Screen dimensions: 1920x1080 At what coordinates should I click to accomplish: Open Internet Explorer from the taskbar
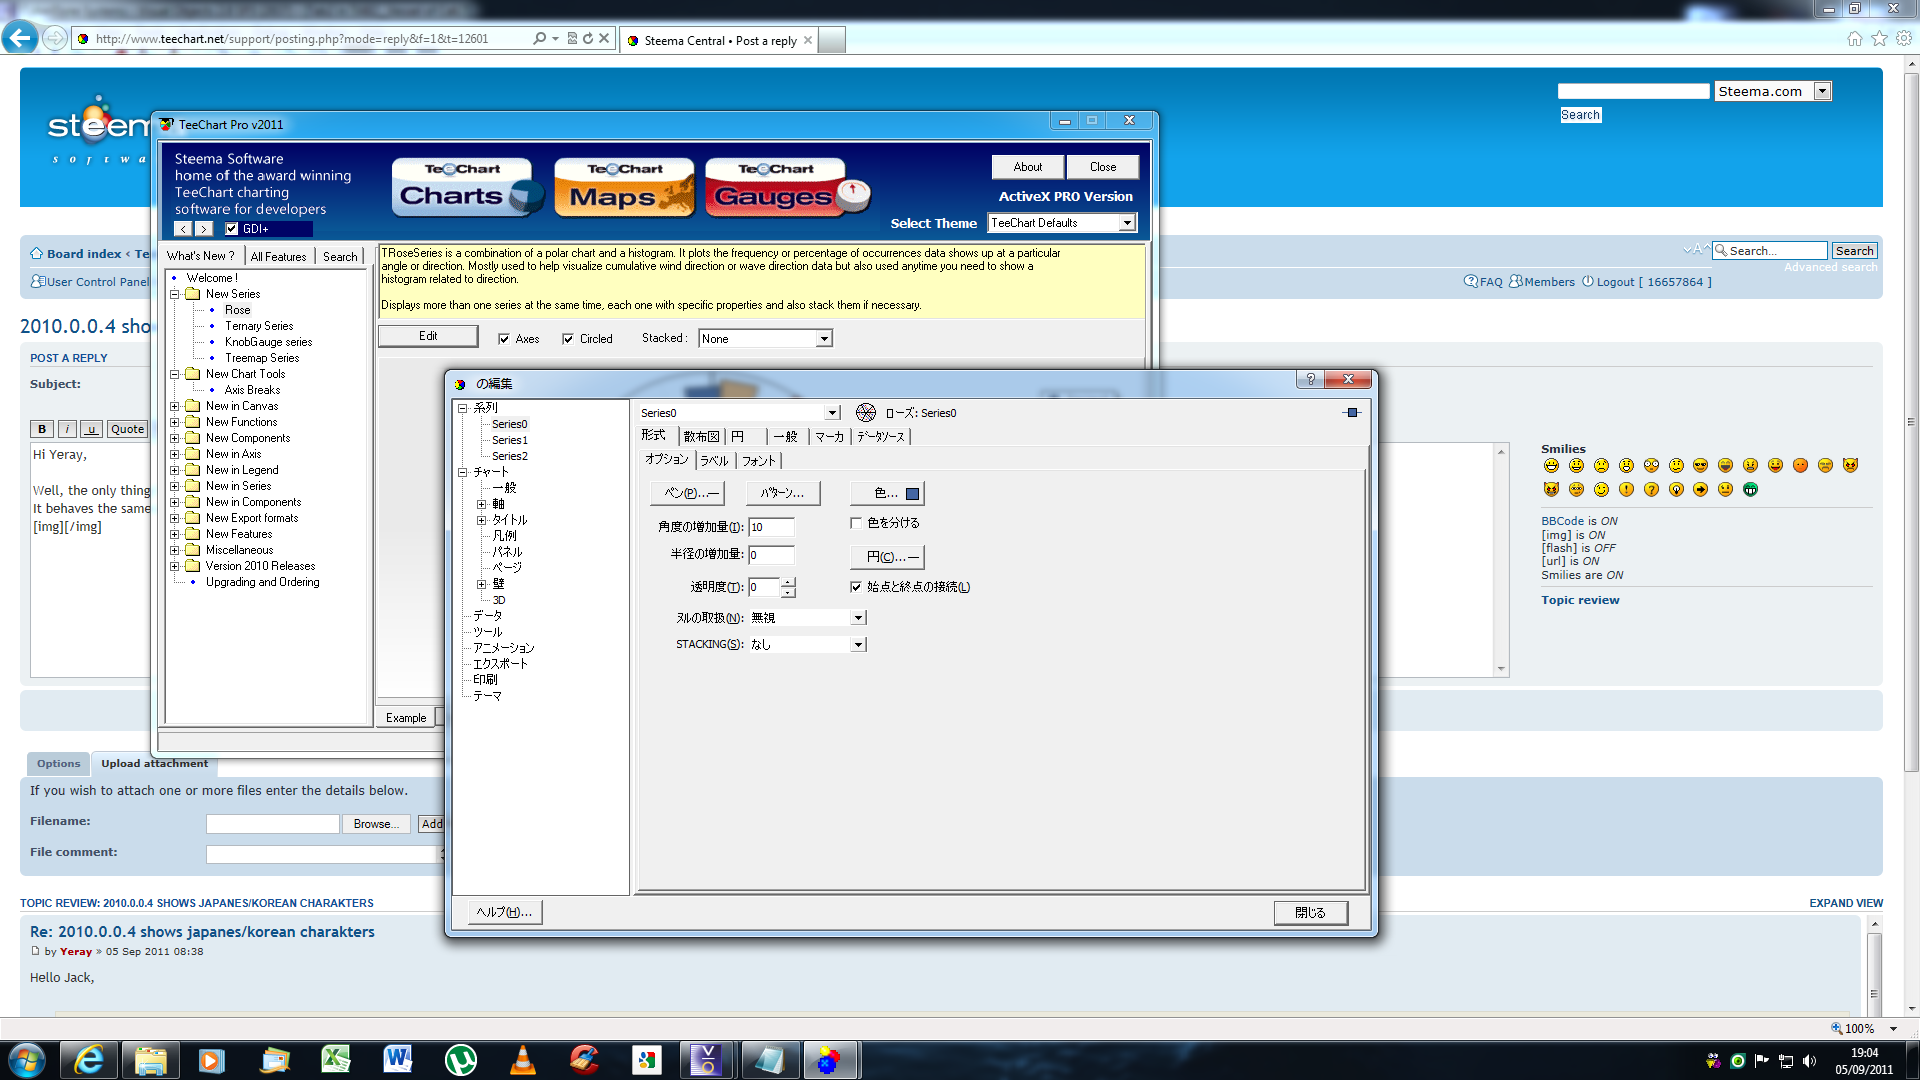coord(89,1060)
